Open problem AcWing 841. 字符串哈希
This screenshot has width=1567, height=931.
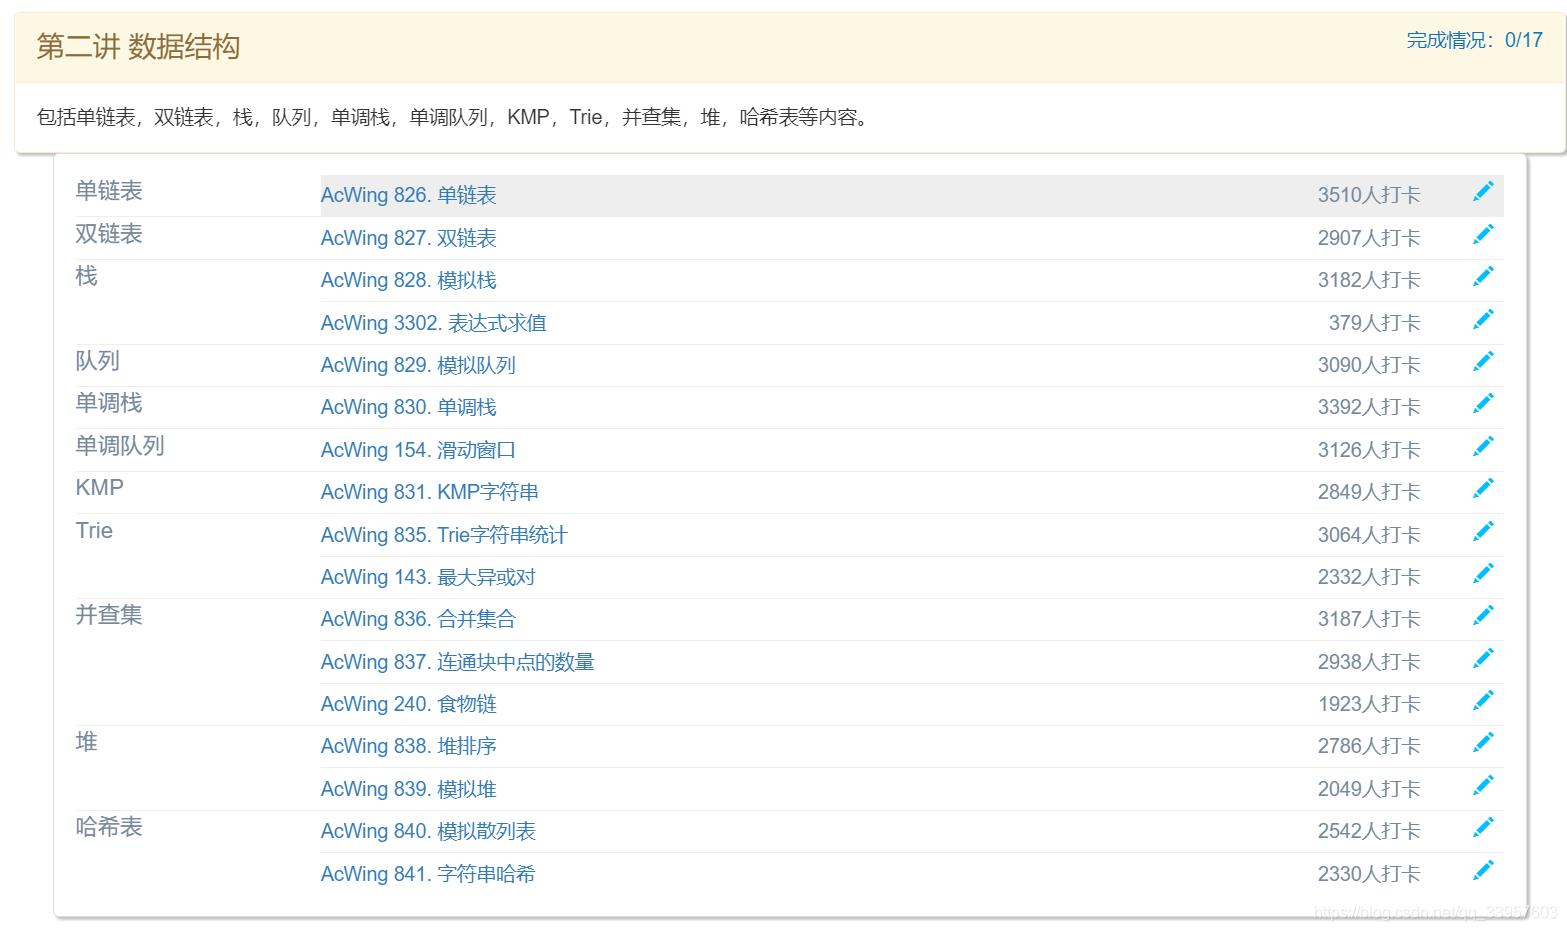(x=428, y=874)
